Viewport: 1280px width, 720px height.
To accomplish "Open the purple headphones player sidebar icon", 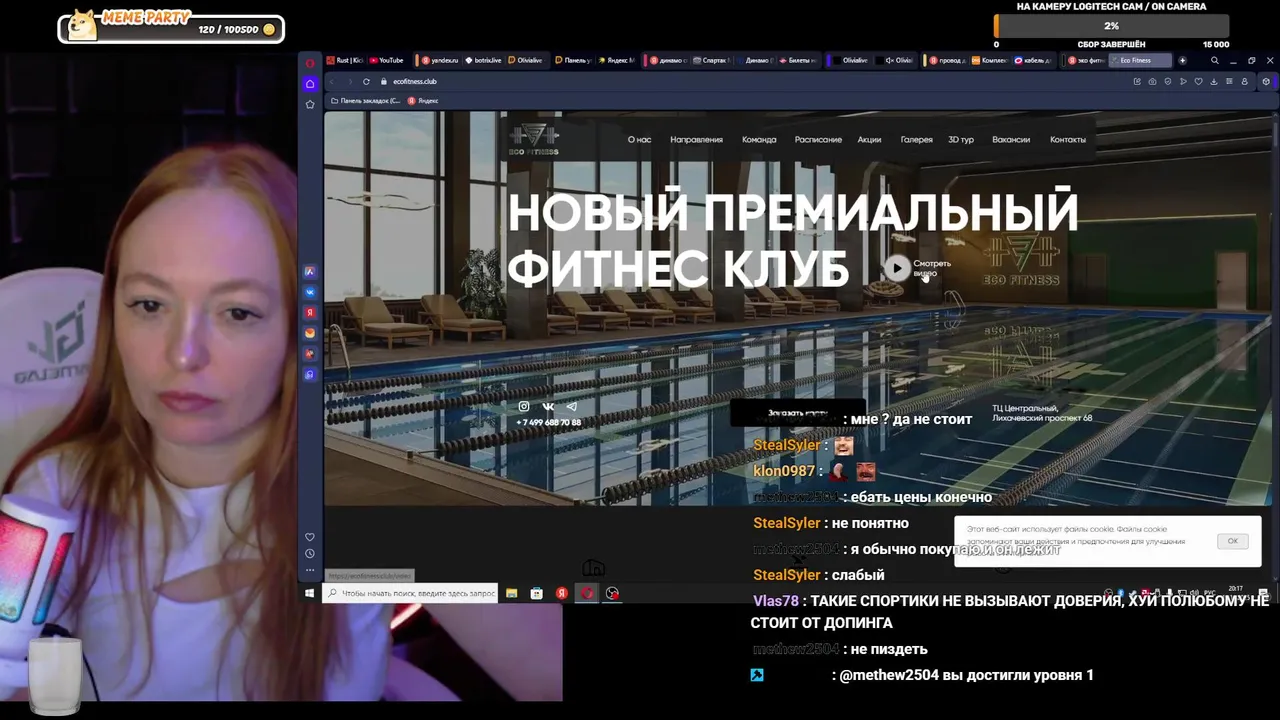I will pyautogui.click(x=310, y=374).
